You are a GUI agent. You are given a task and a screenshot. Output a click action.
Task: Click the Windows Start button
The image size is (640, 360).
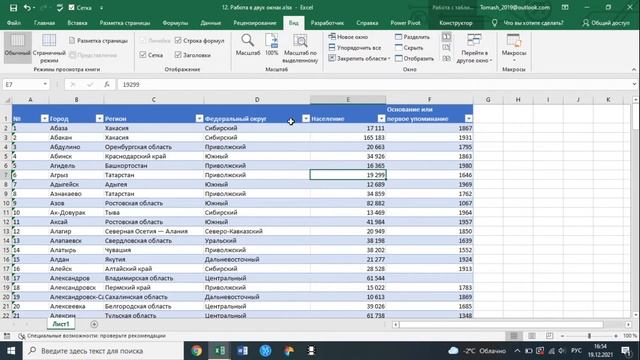coord(11,351)
